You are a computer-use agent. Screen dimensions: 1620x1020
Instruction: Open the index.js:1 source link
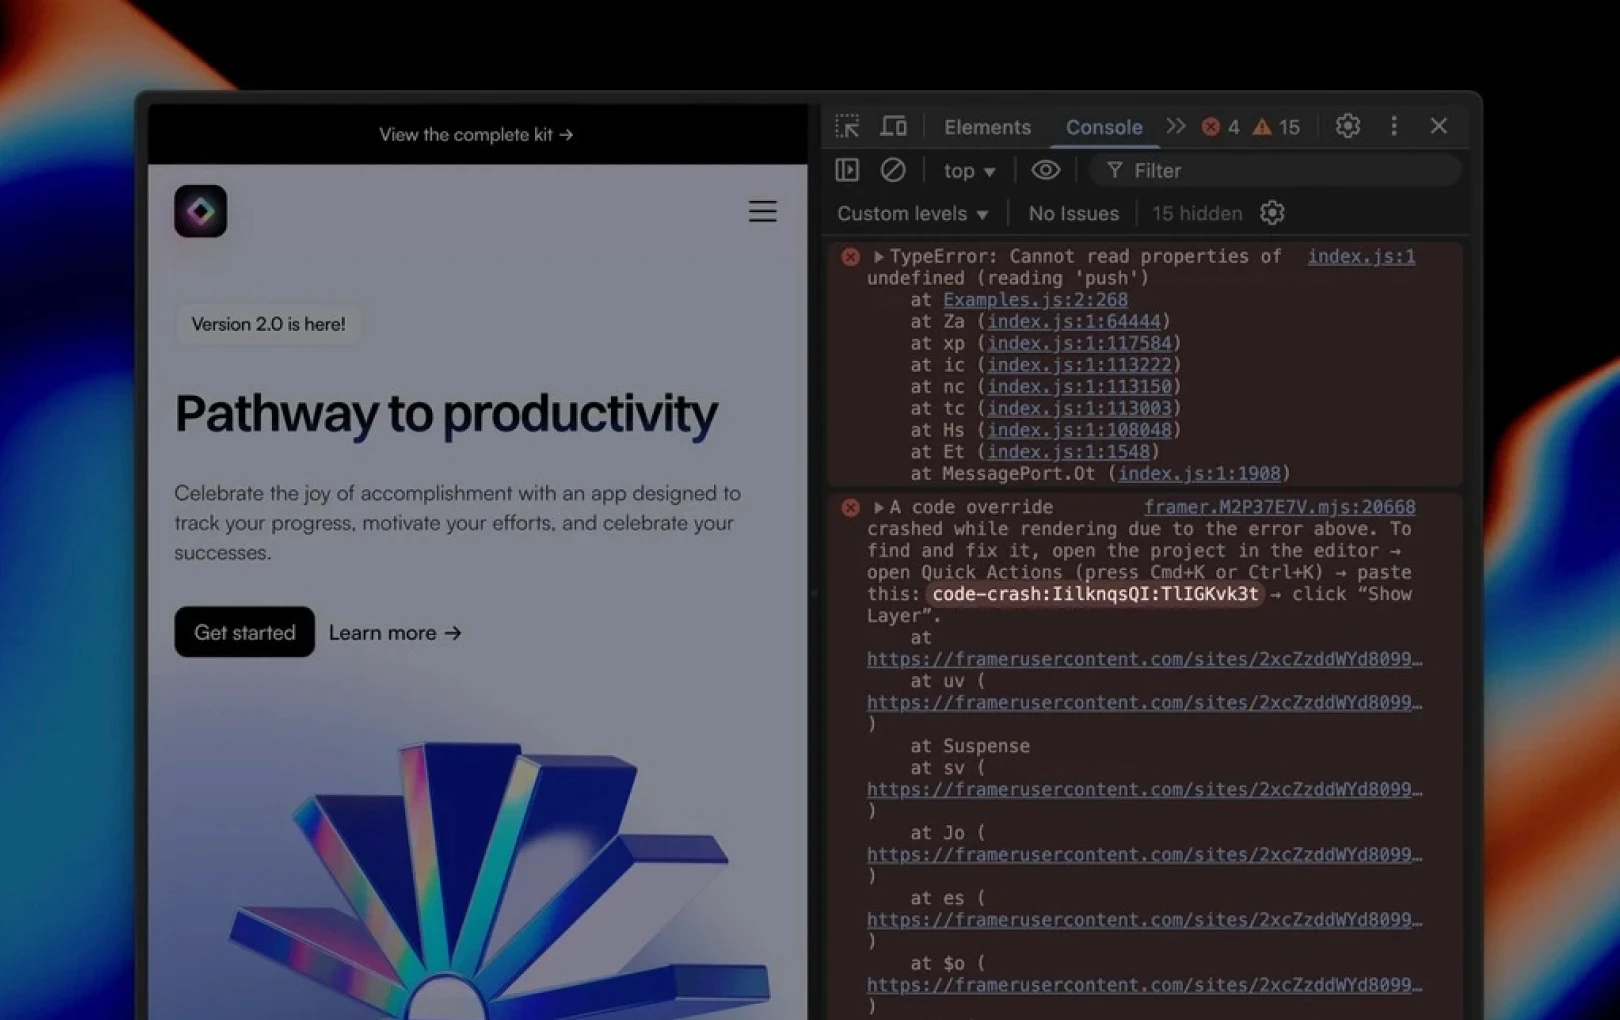click(1361, 257)
